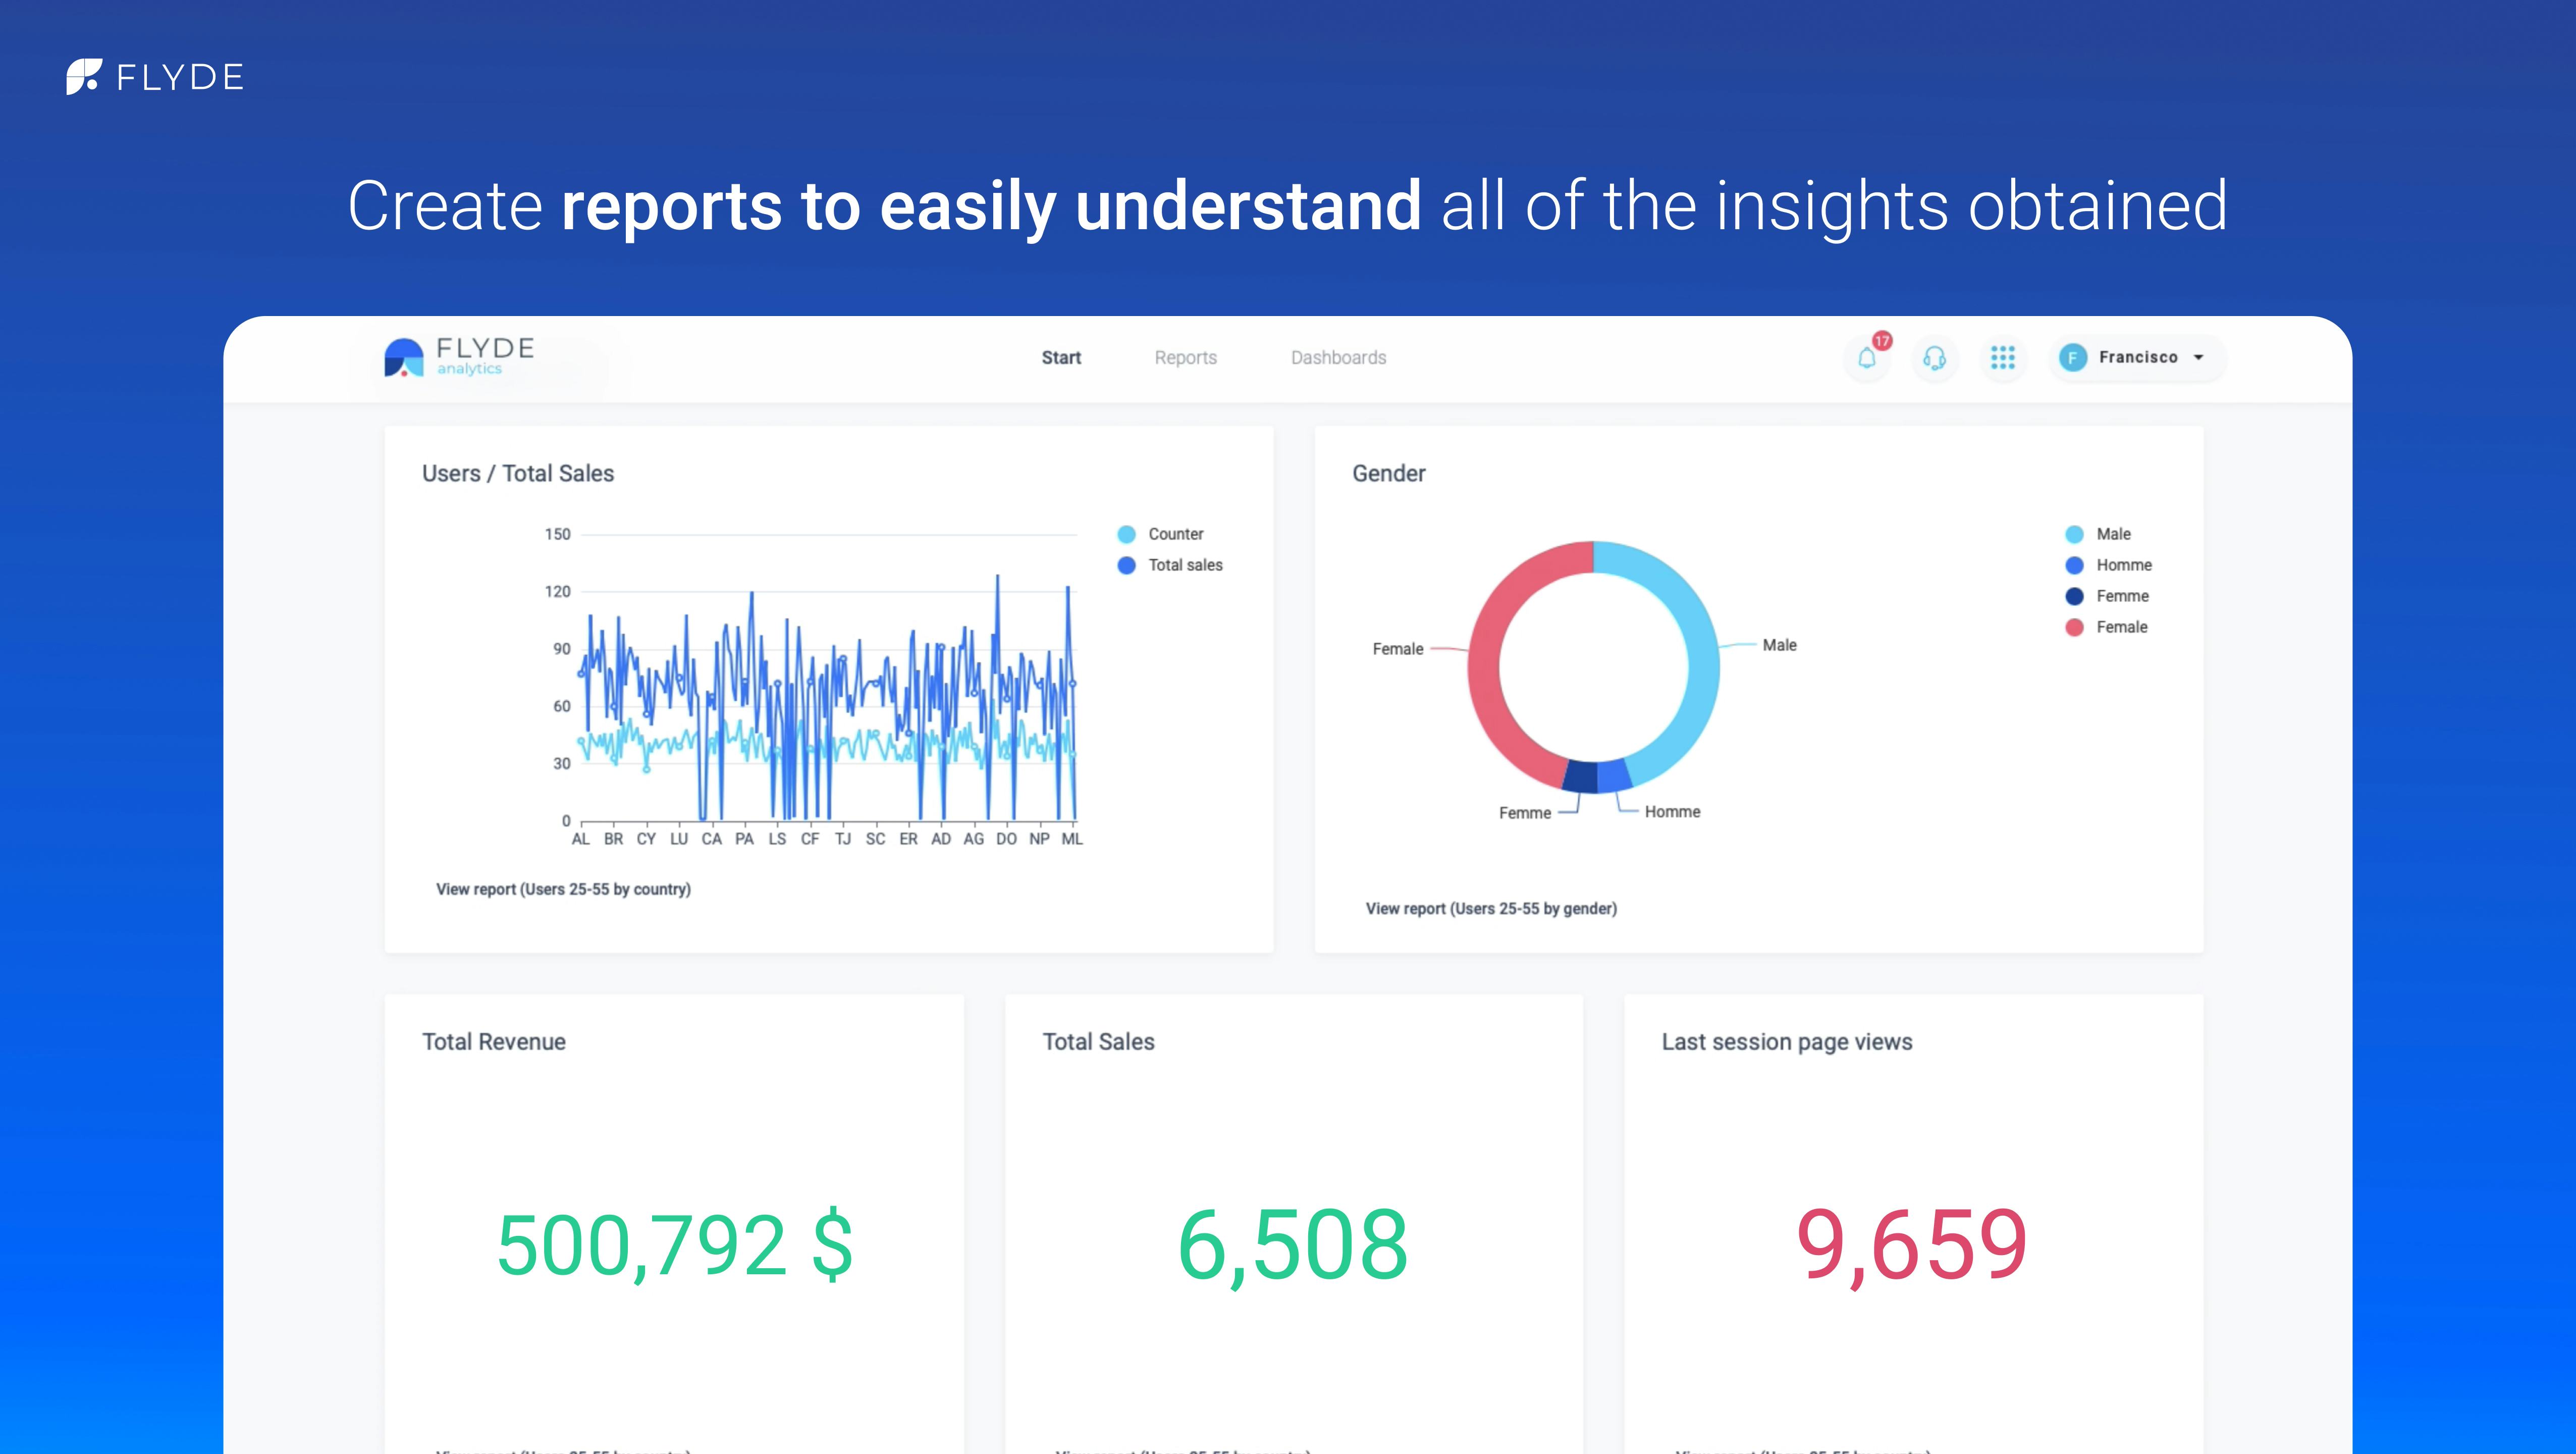Open the apps grid launcher

pos(2002,358)
